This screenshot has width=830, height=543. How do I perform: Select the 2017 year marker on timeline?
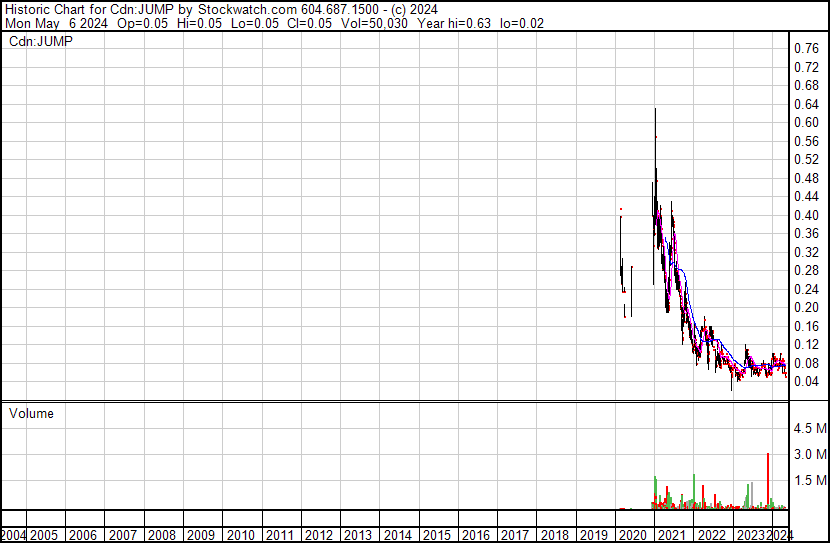click(515, 535)
